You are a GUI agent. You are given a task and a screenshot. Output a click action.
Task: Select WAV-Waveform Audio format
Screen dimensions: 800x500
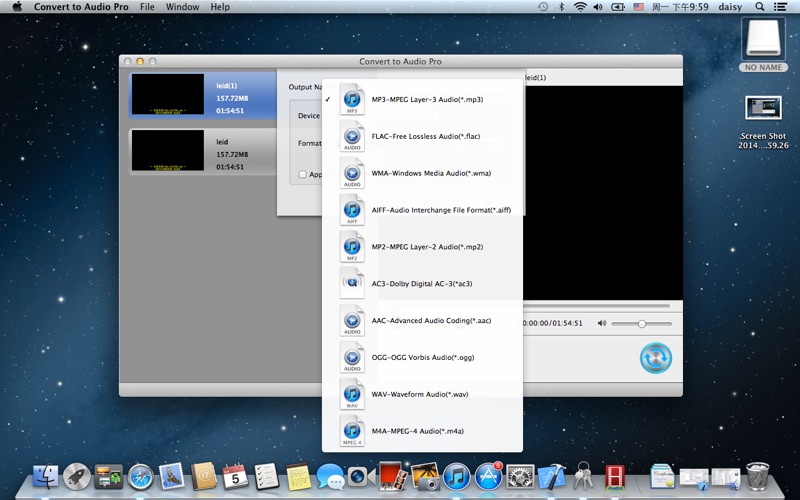pyautogui.click(x=422, y=394)
